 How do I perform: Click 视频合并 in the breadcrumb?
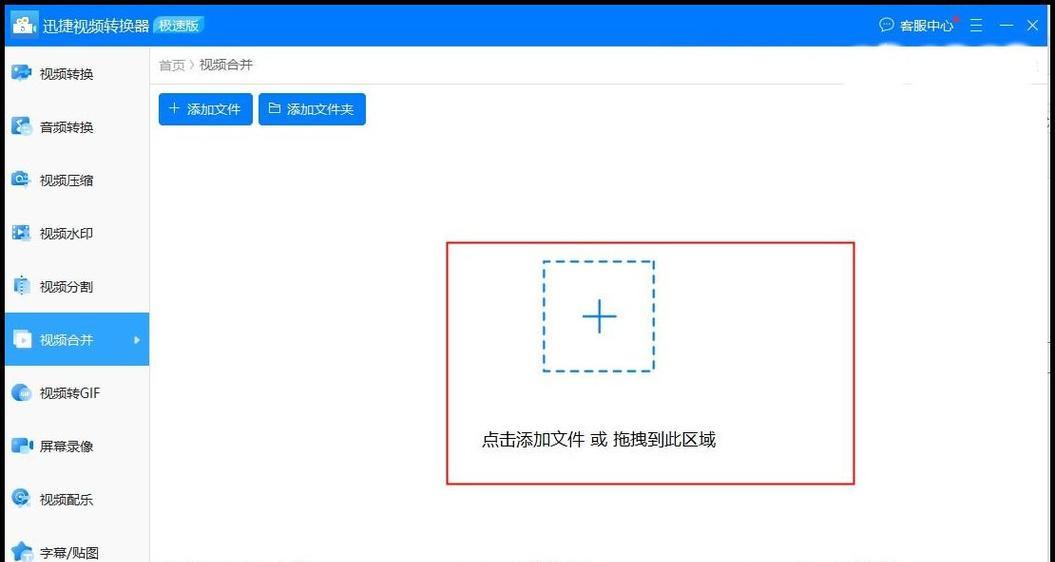pos(226,65)
